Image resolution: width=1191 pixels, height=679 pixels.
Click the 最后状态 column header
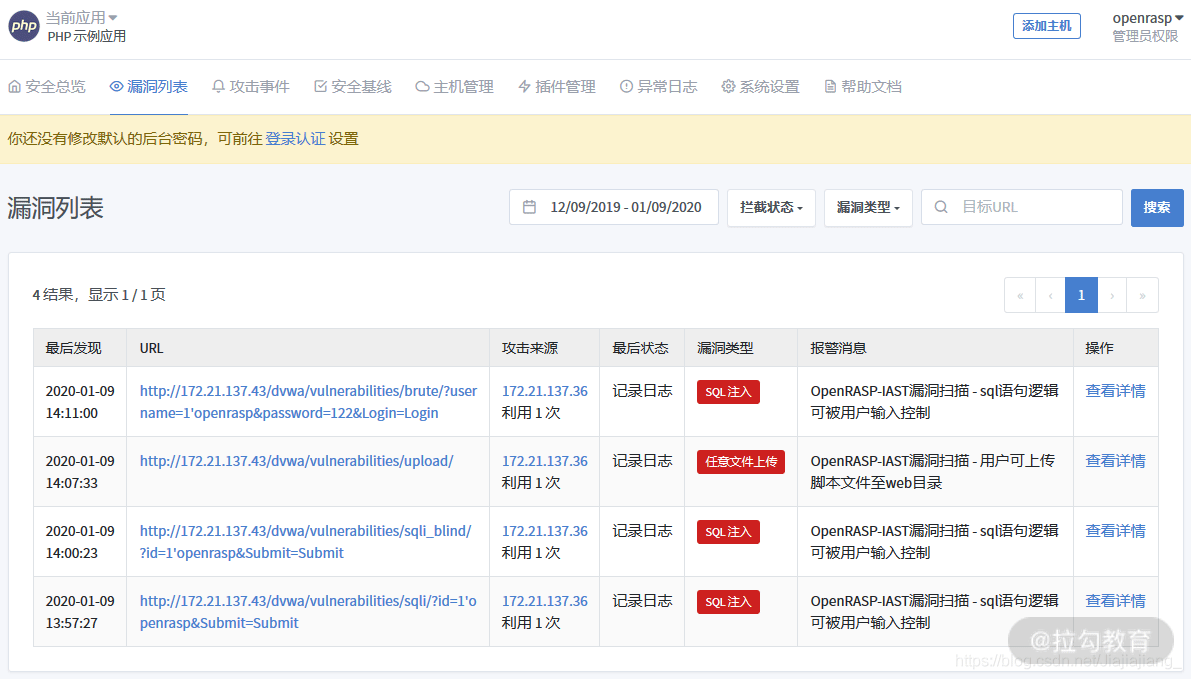pyautogui.click(x=640, y=348)
